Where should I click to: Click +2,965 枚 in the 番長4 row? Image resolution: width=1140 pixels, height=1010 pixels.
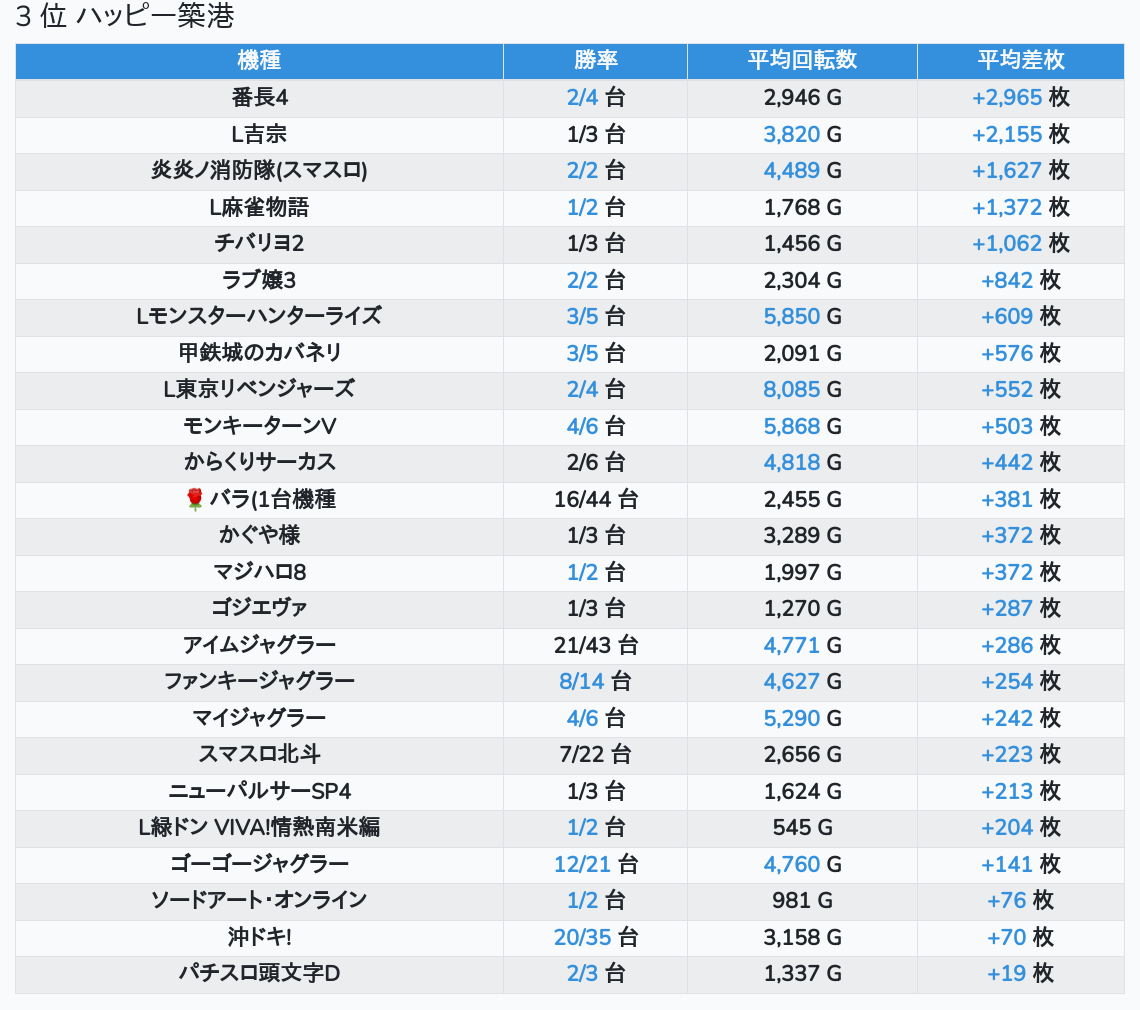(1021, 97)
